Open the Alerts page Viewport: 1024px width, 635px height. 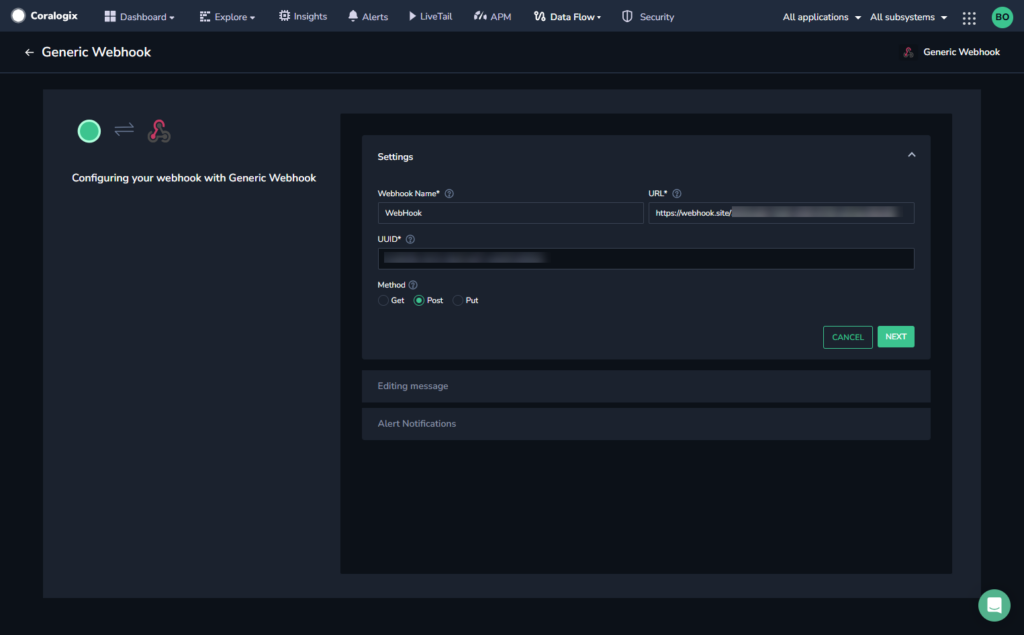pyautogui.click(x=368, y=16)
